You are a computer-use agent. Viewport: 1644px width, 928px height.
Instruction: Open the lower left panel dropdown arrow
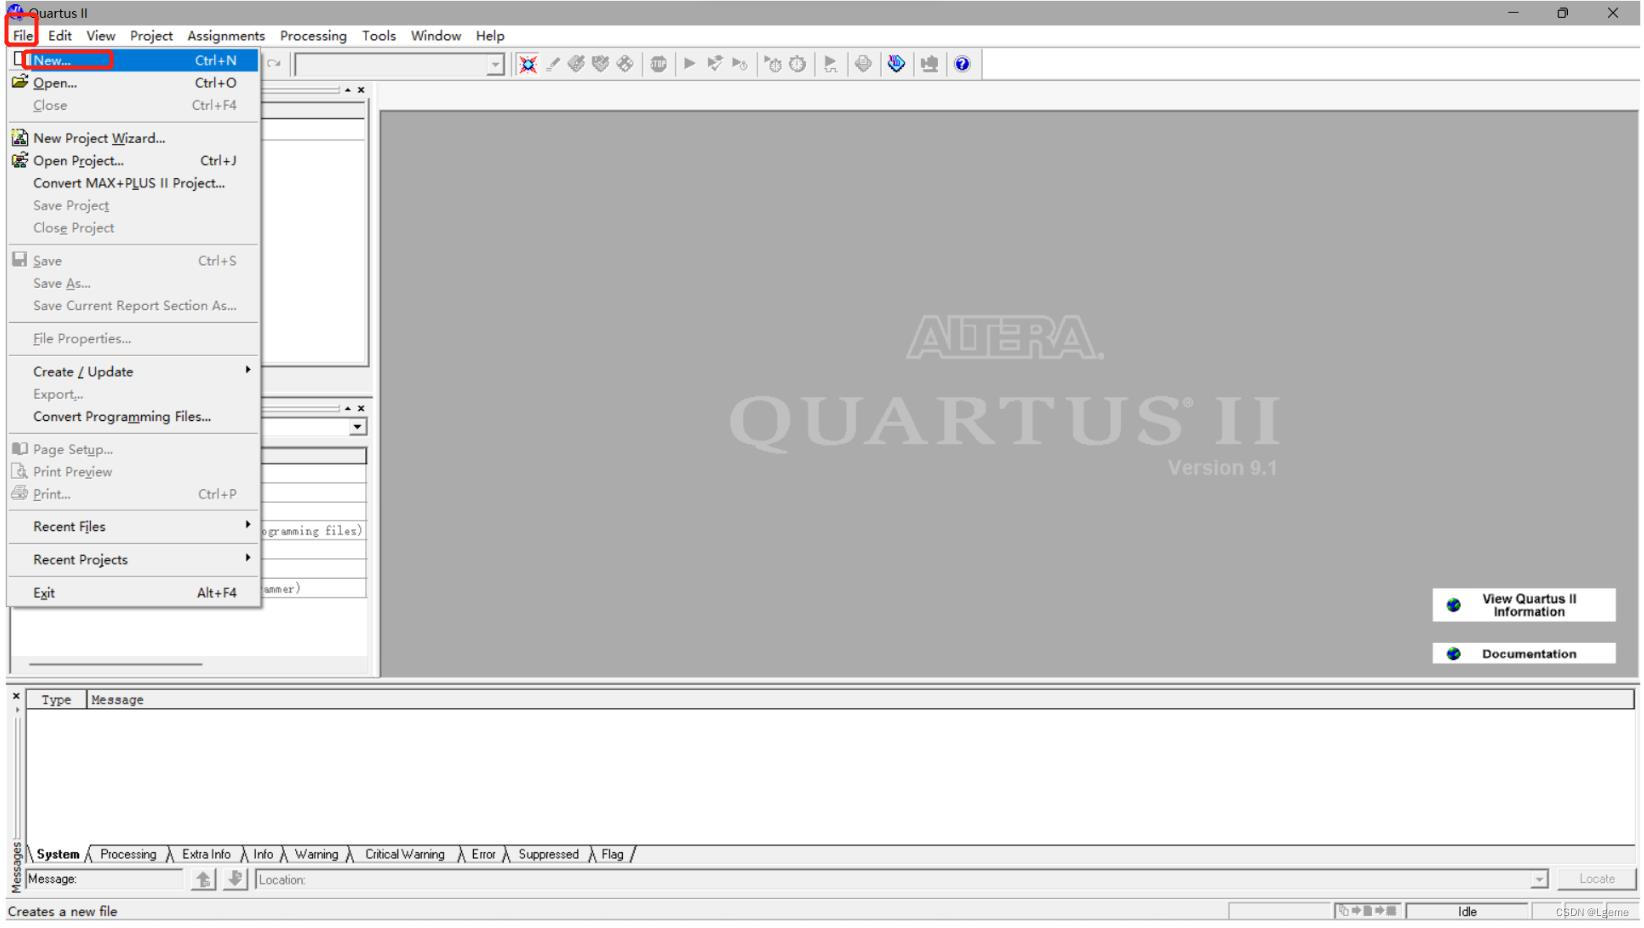point(358,427)
